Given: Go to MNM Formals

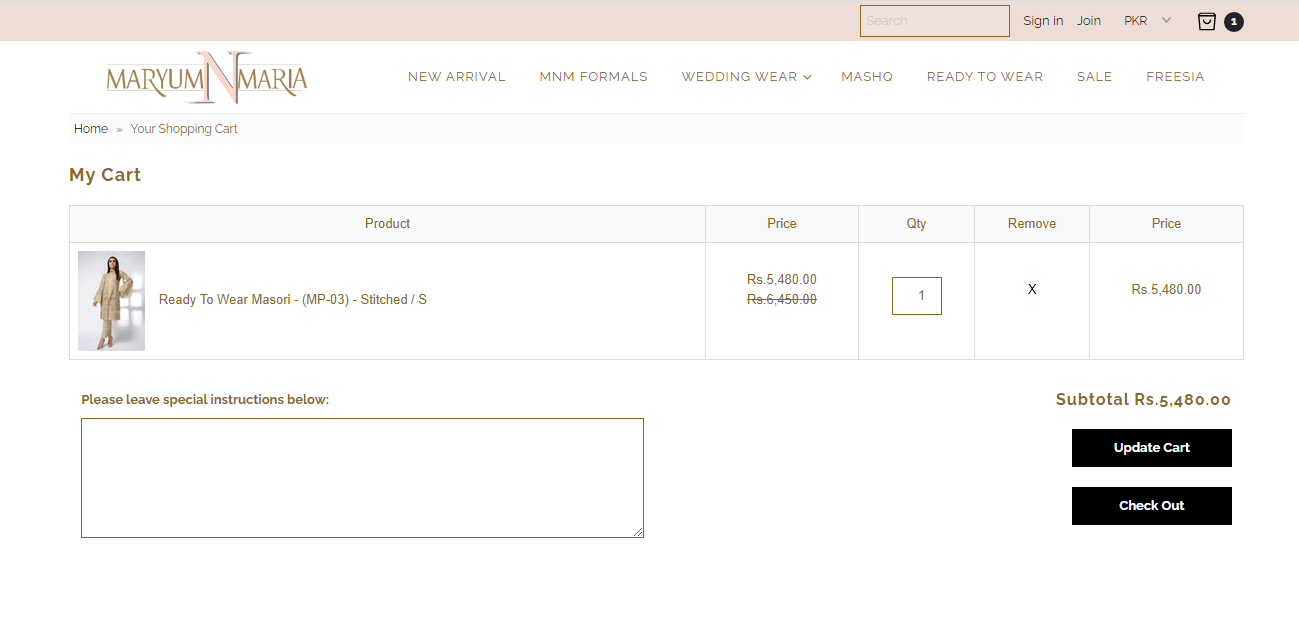Looking at the screenshot, I should [593, 77].
